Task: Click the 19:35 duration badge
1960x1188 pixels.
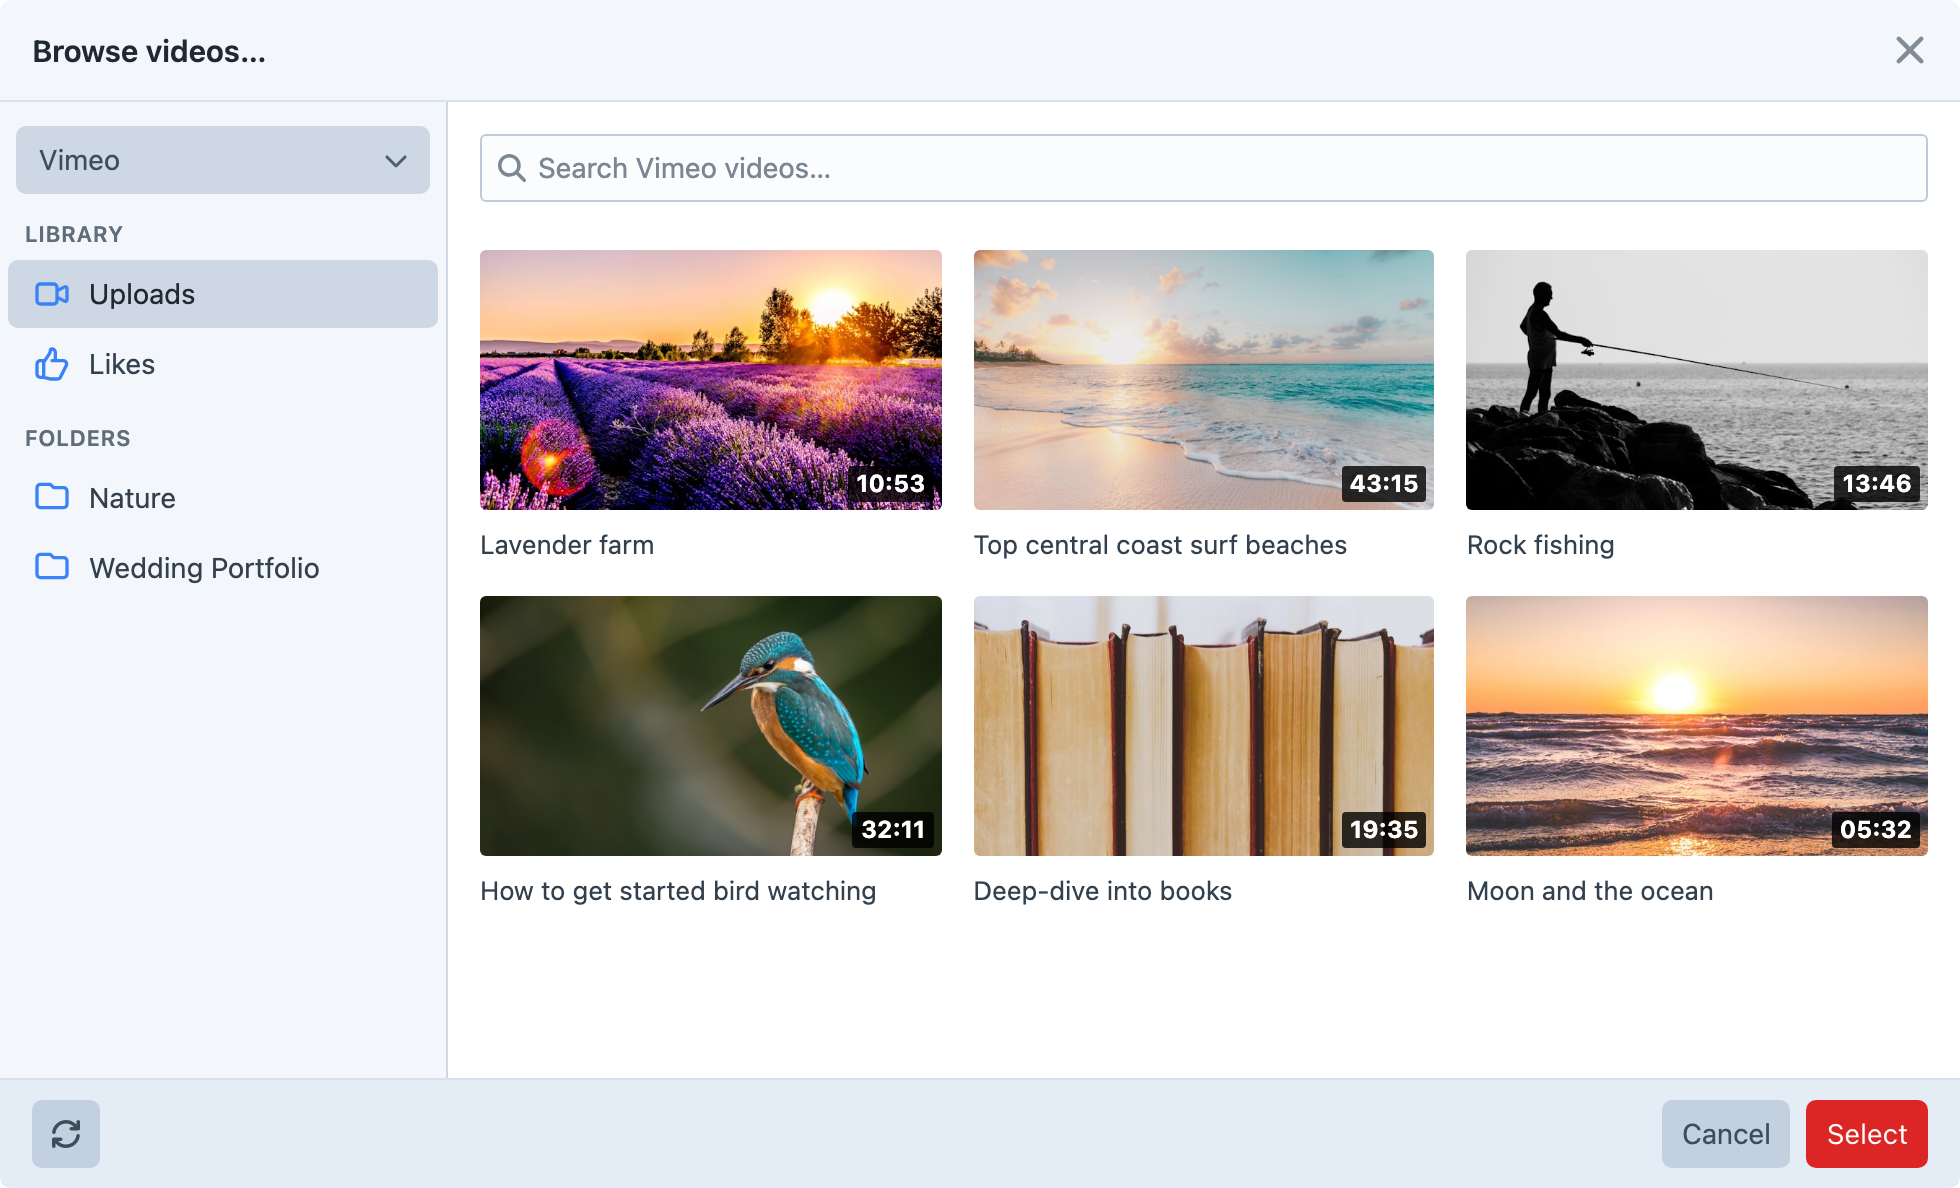Action: tap(1384, 830)
